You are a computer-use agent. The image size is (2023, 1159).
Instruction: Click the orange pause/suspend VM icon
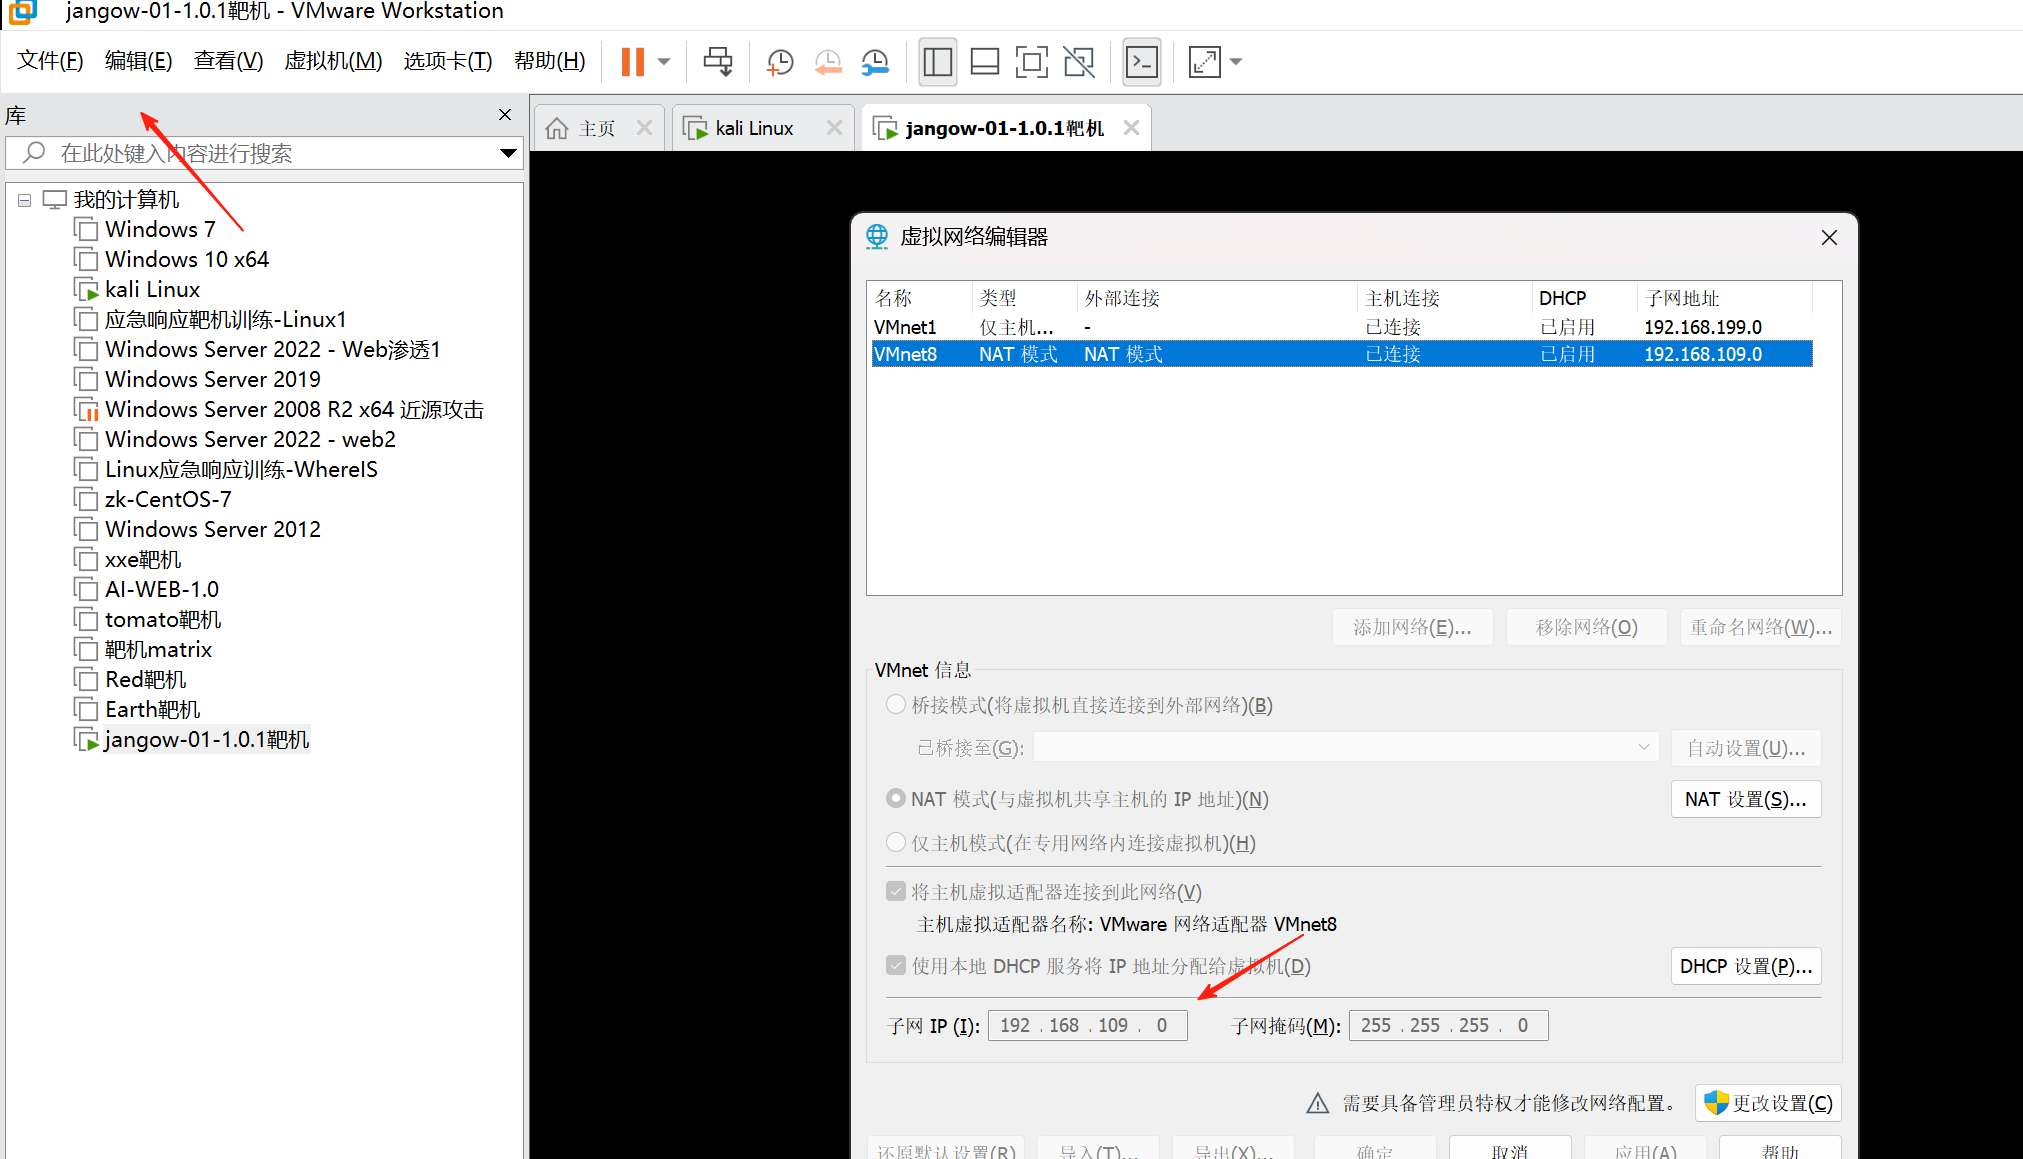pyautogui.click(x=632, y=62)
